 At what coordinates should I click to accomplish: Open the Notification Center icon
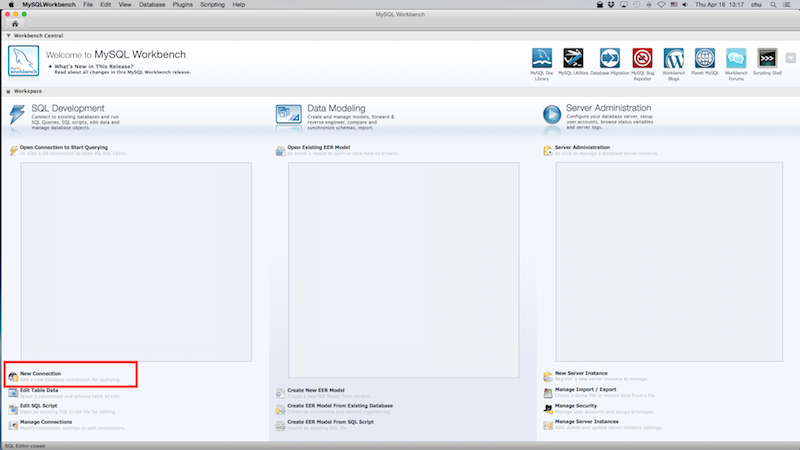pos(787,5)
